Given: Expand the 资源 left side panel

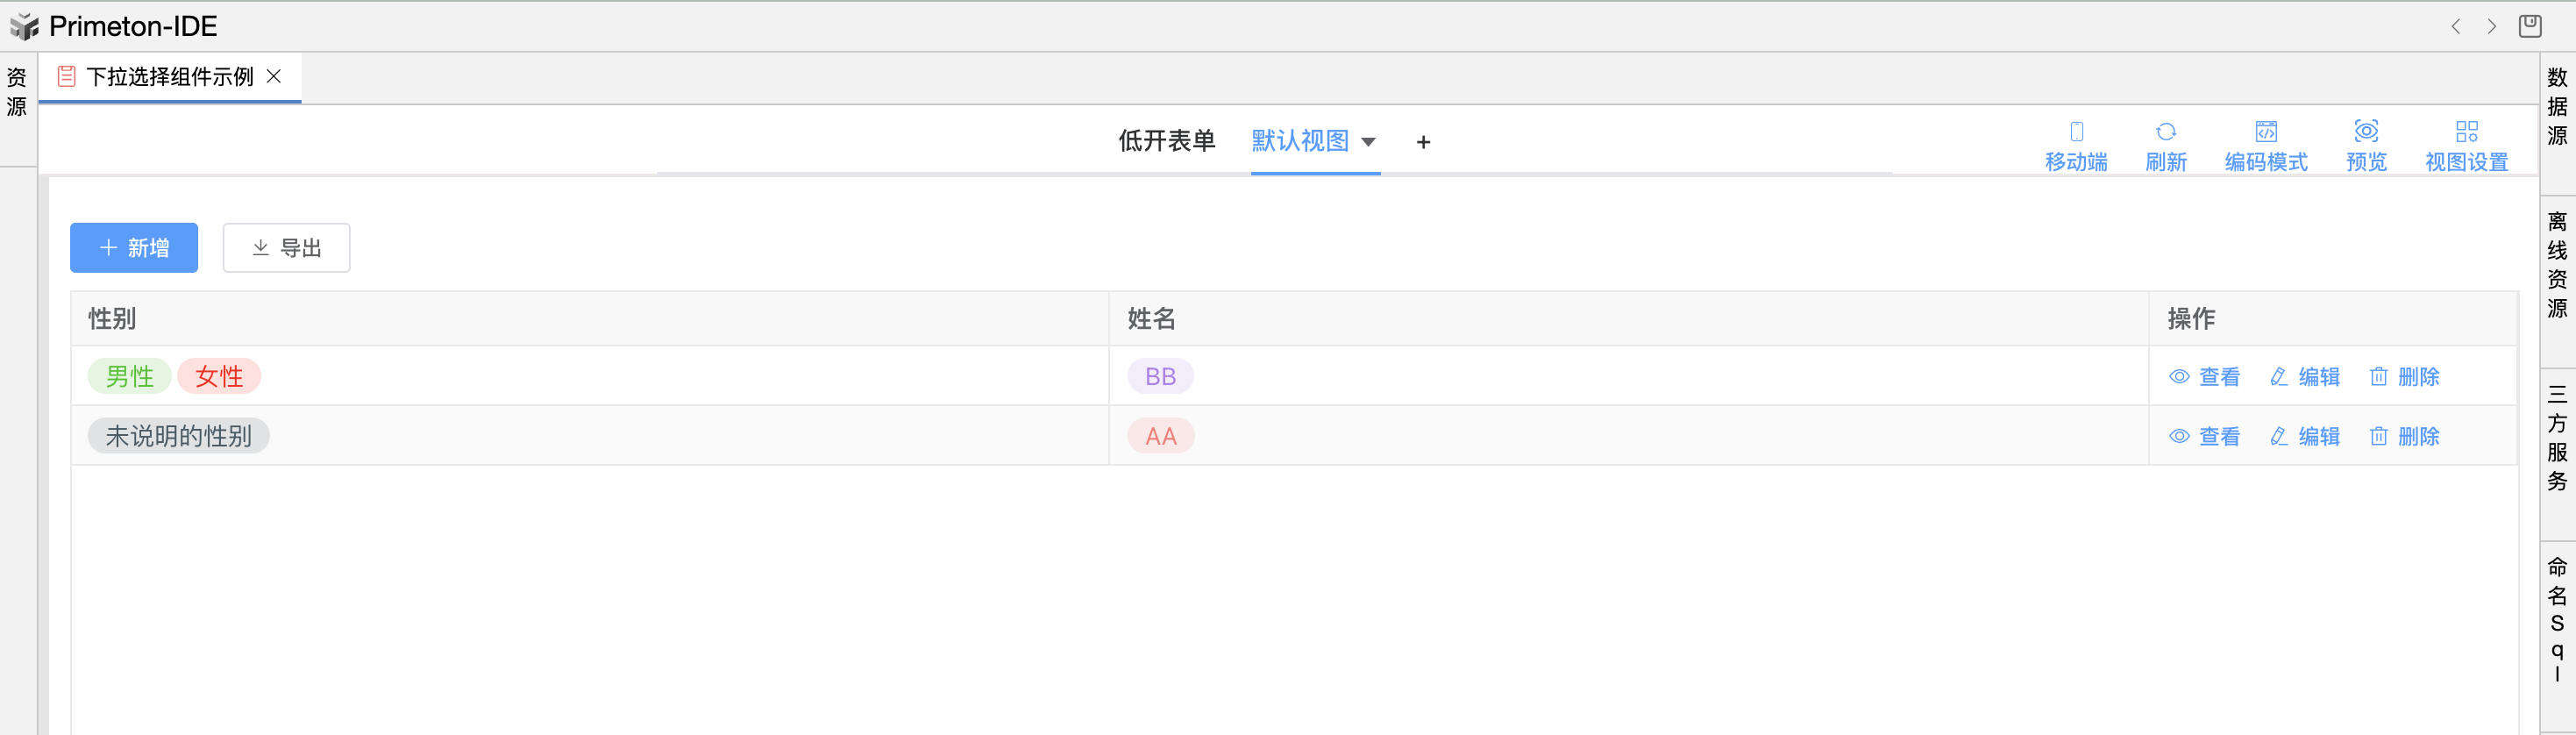Looking at the screenshot, I should [17, 92].
